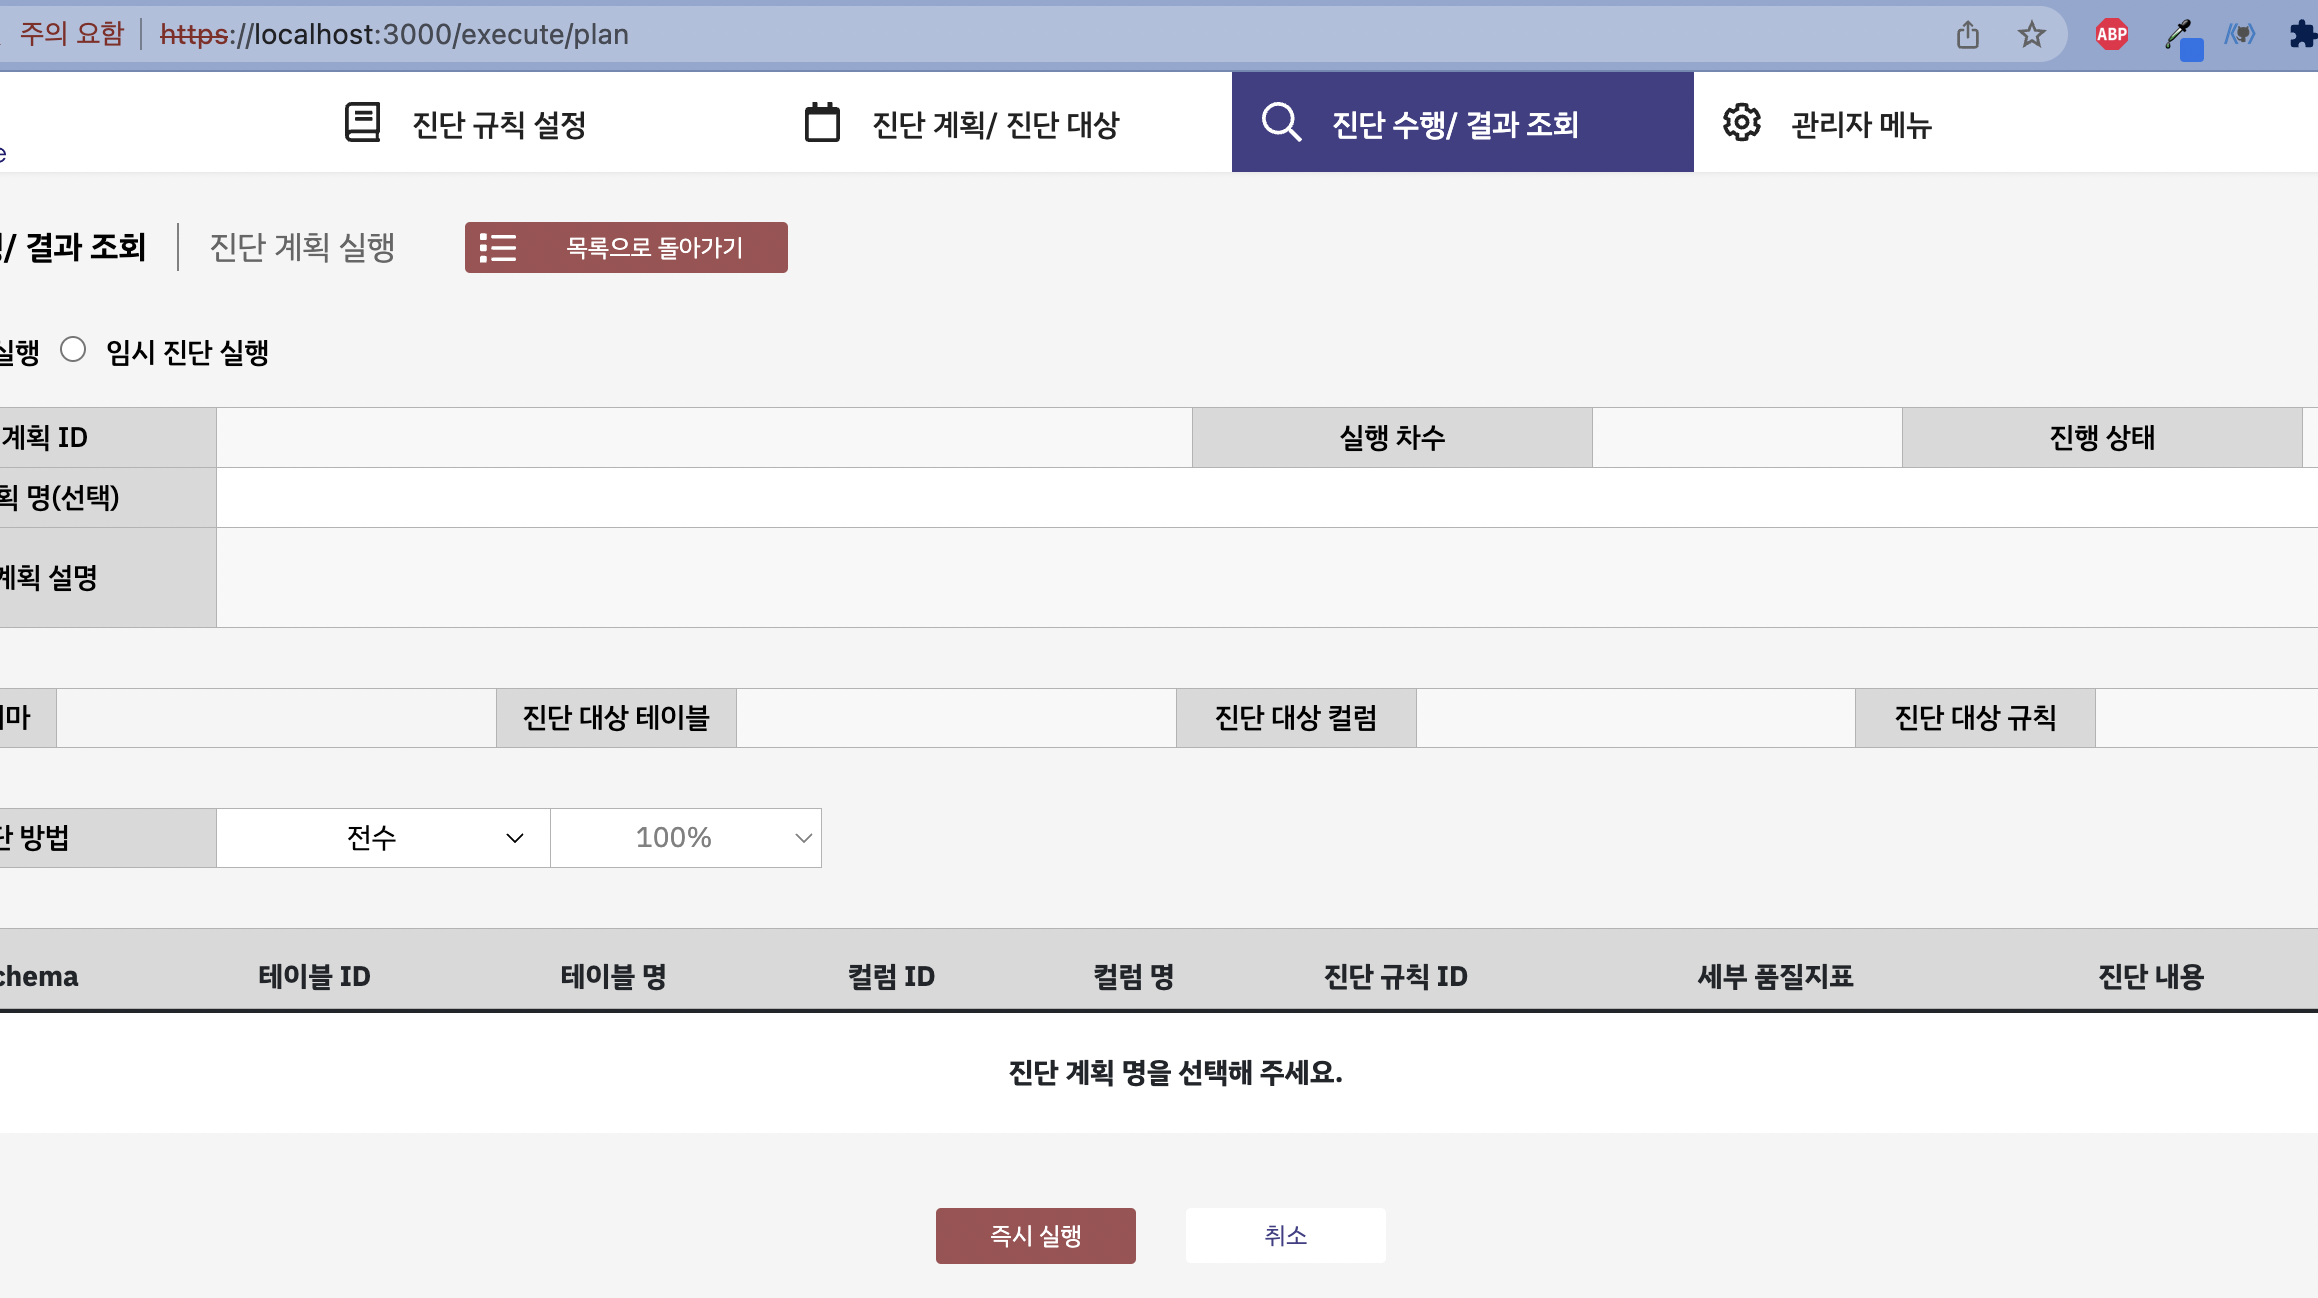This screenshot has width=2318, height=1298.
Task: Open the 관리자 메뉴 tab
Action: point(1860,125)
